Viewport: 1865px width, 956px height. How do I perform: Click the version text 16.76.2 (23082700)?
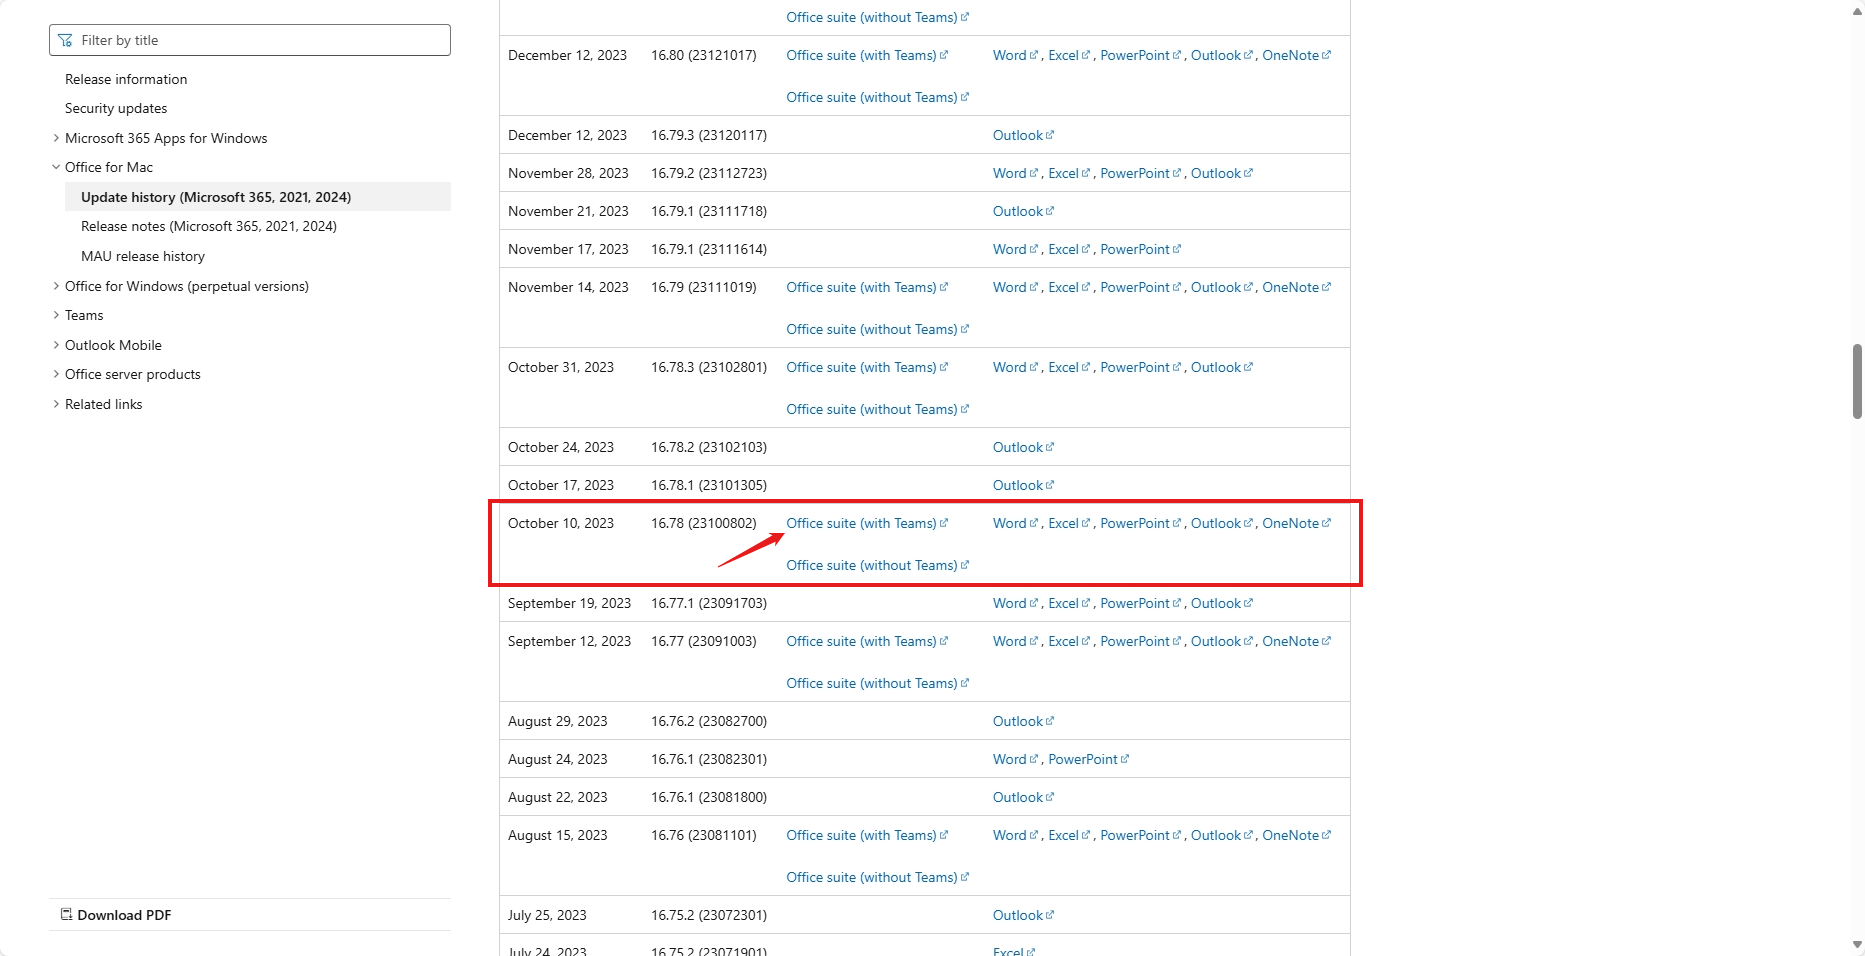click(709, 721)
